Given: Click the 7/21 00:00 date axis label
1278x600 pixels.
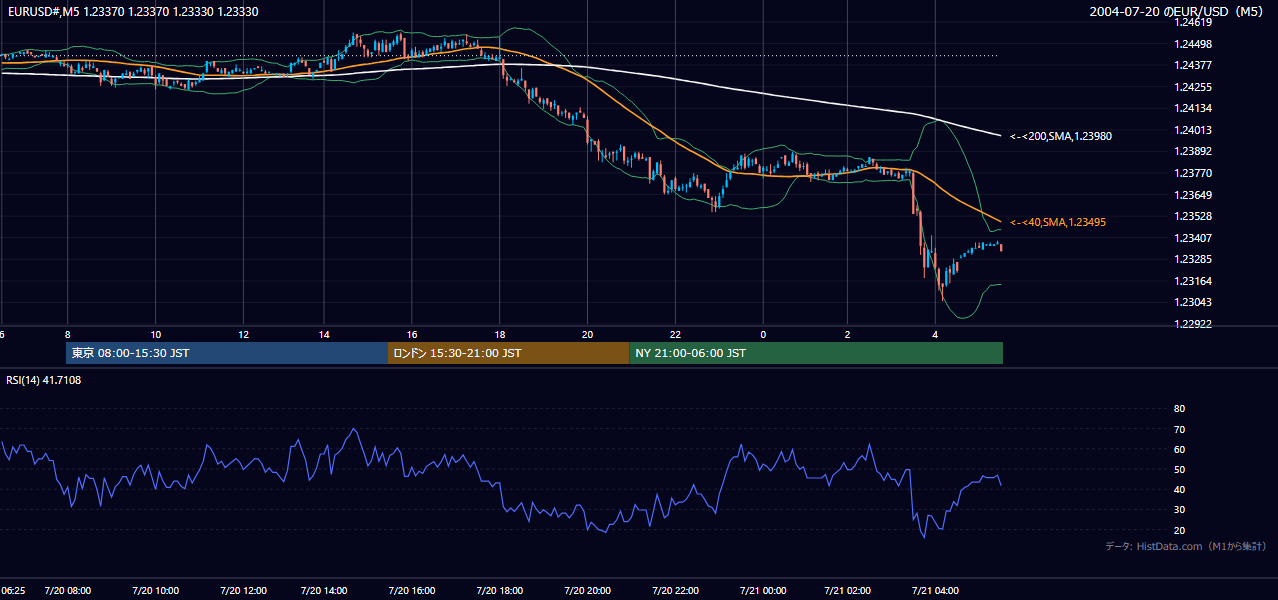Looking at the screenshot, I should 763,591.
